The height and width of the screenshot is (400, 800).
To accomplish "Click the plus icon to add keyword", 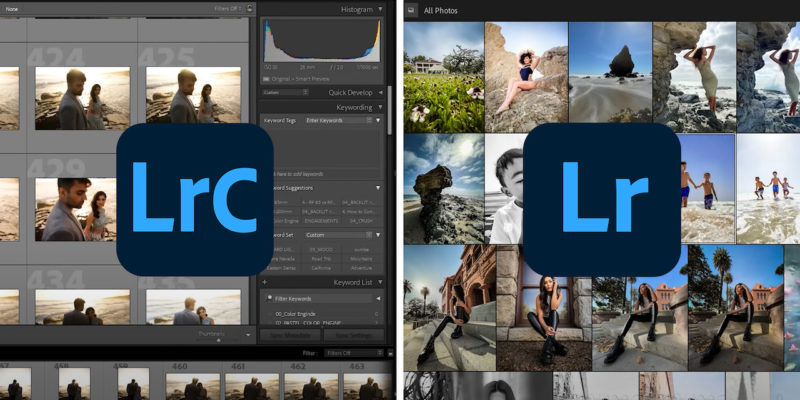I will pyautogui.click(x=264, y=282).
